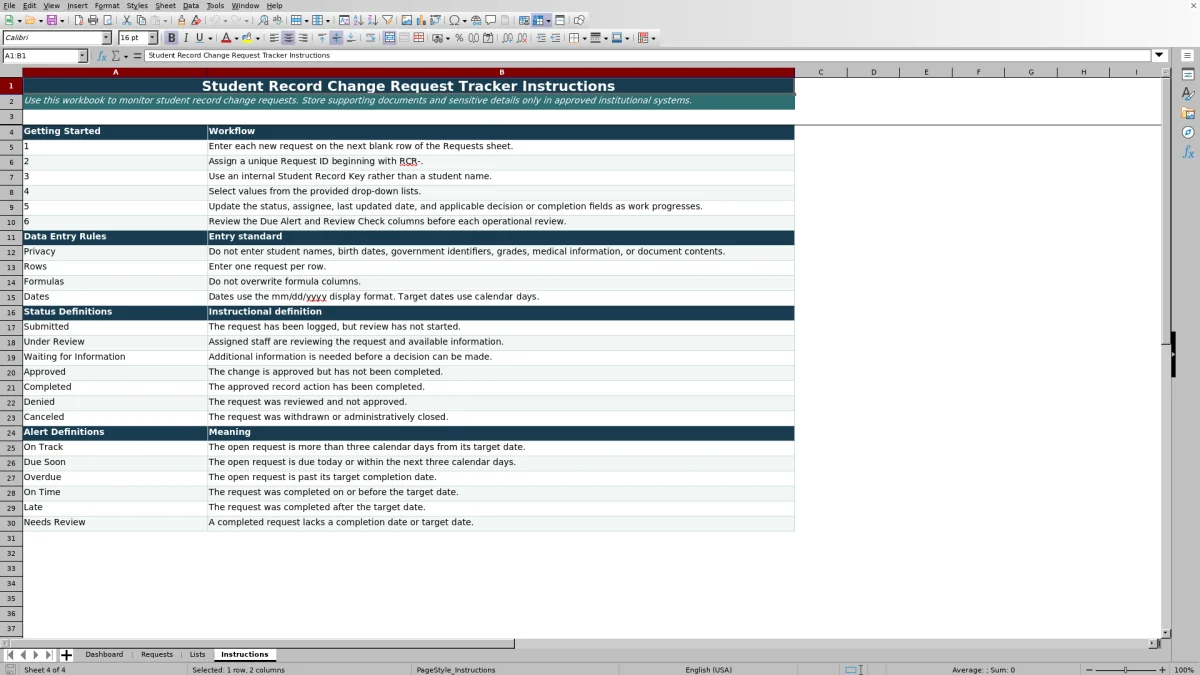Click the Name Box field showing A1:B1
1200x675 pixels.
pyautogui.click(x=39, y=56)
